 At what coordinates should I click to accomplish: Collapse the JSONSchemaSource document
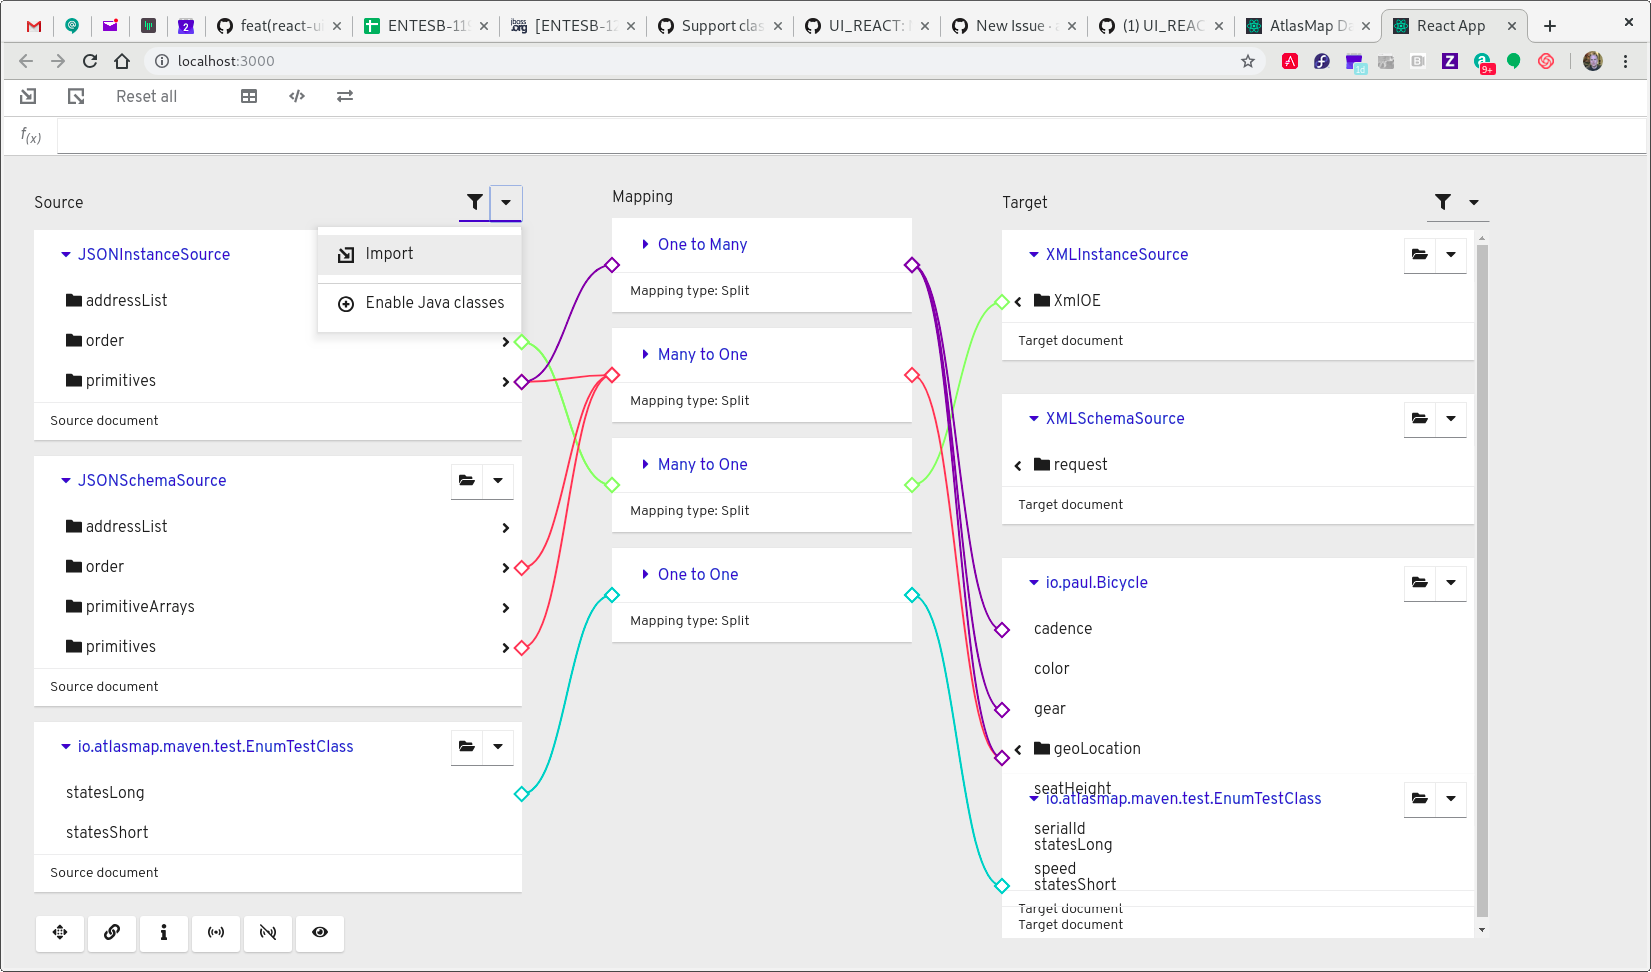(x=64, y=480)
